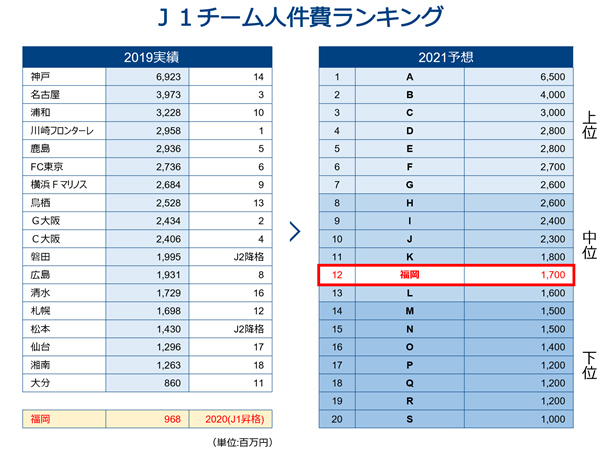Click the value 2,528
Screen dimensions: 614x458
pyautogui.click(x=168, y=203)
